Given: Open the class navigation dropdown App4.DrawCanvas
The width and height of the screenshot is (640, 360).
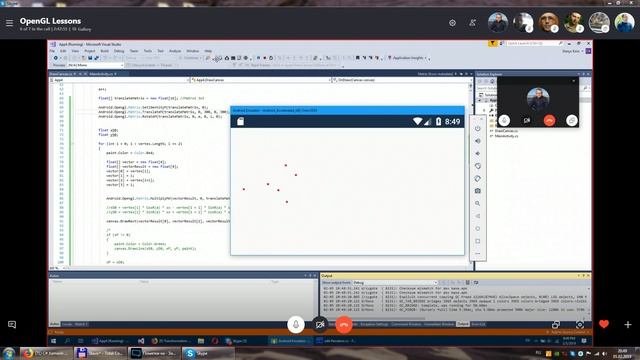Looking at the screenshot, I should point(260,80).
